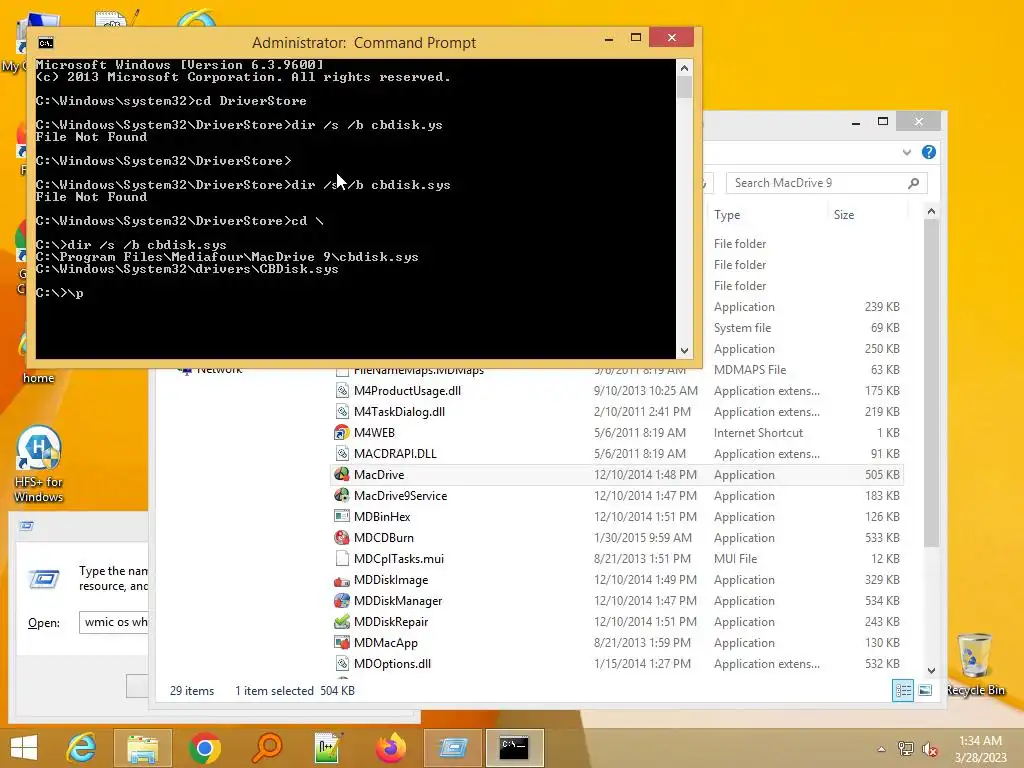The width and height of the screenshot is (1024, 768).
Task: Click the network tray icon
Action: [905, 749]
